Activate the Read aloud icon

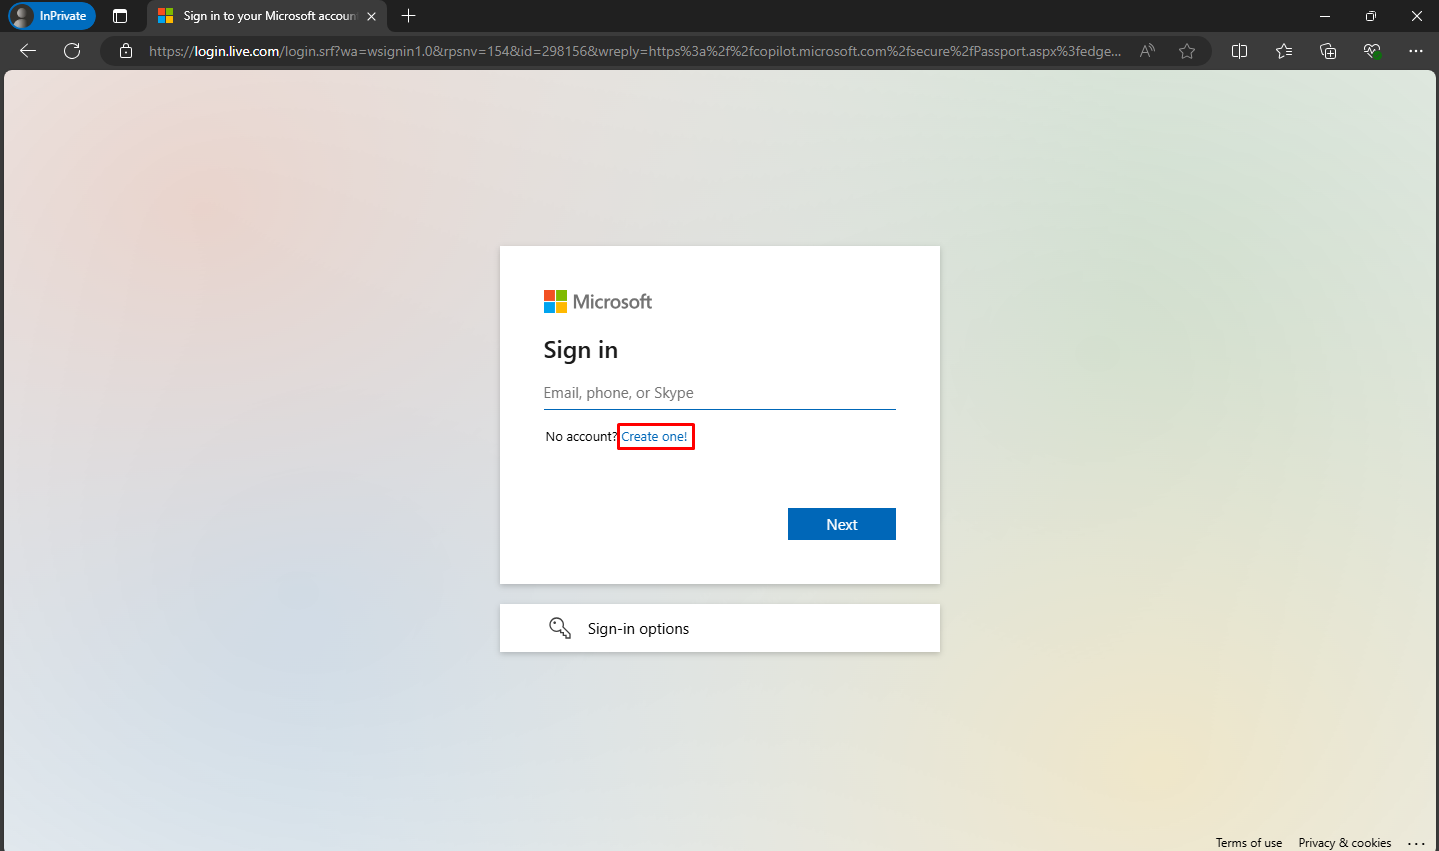pyautogui.click(x=1147, y=51)
